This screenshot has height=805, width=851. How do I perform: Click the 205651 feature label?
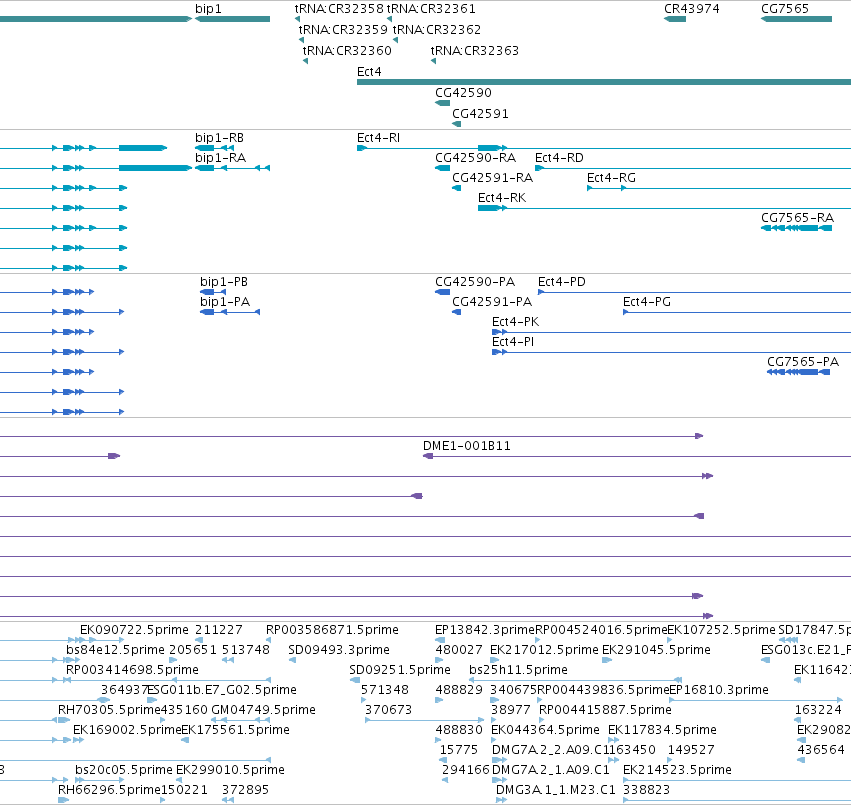click(193, 650)
